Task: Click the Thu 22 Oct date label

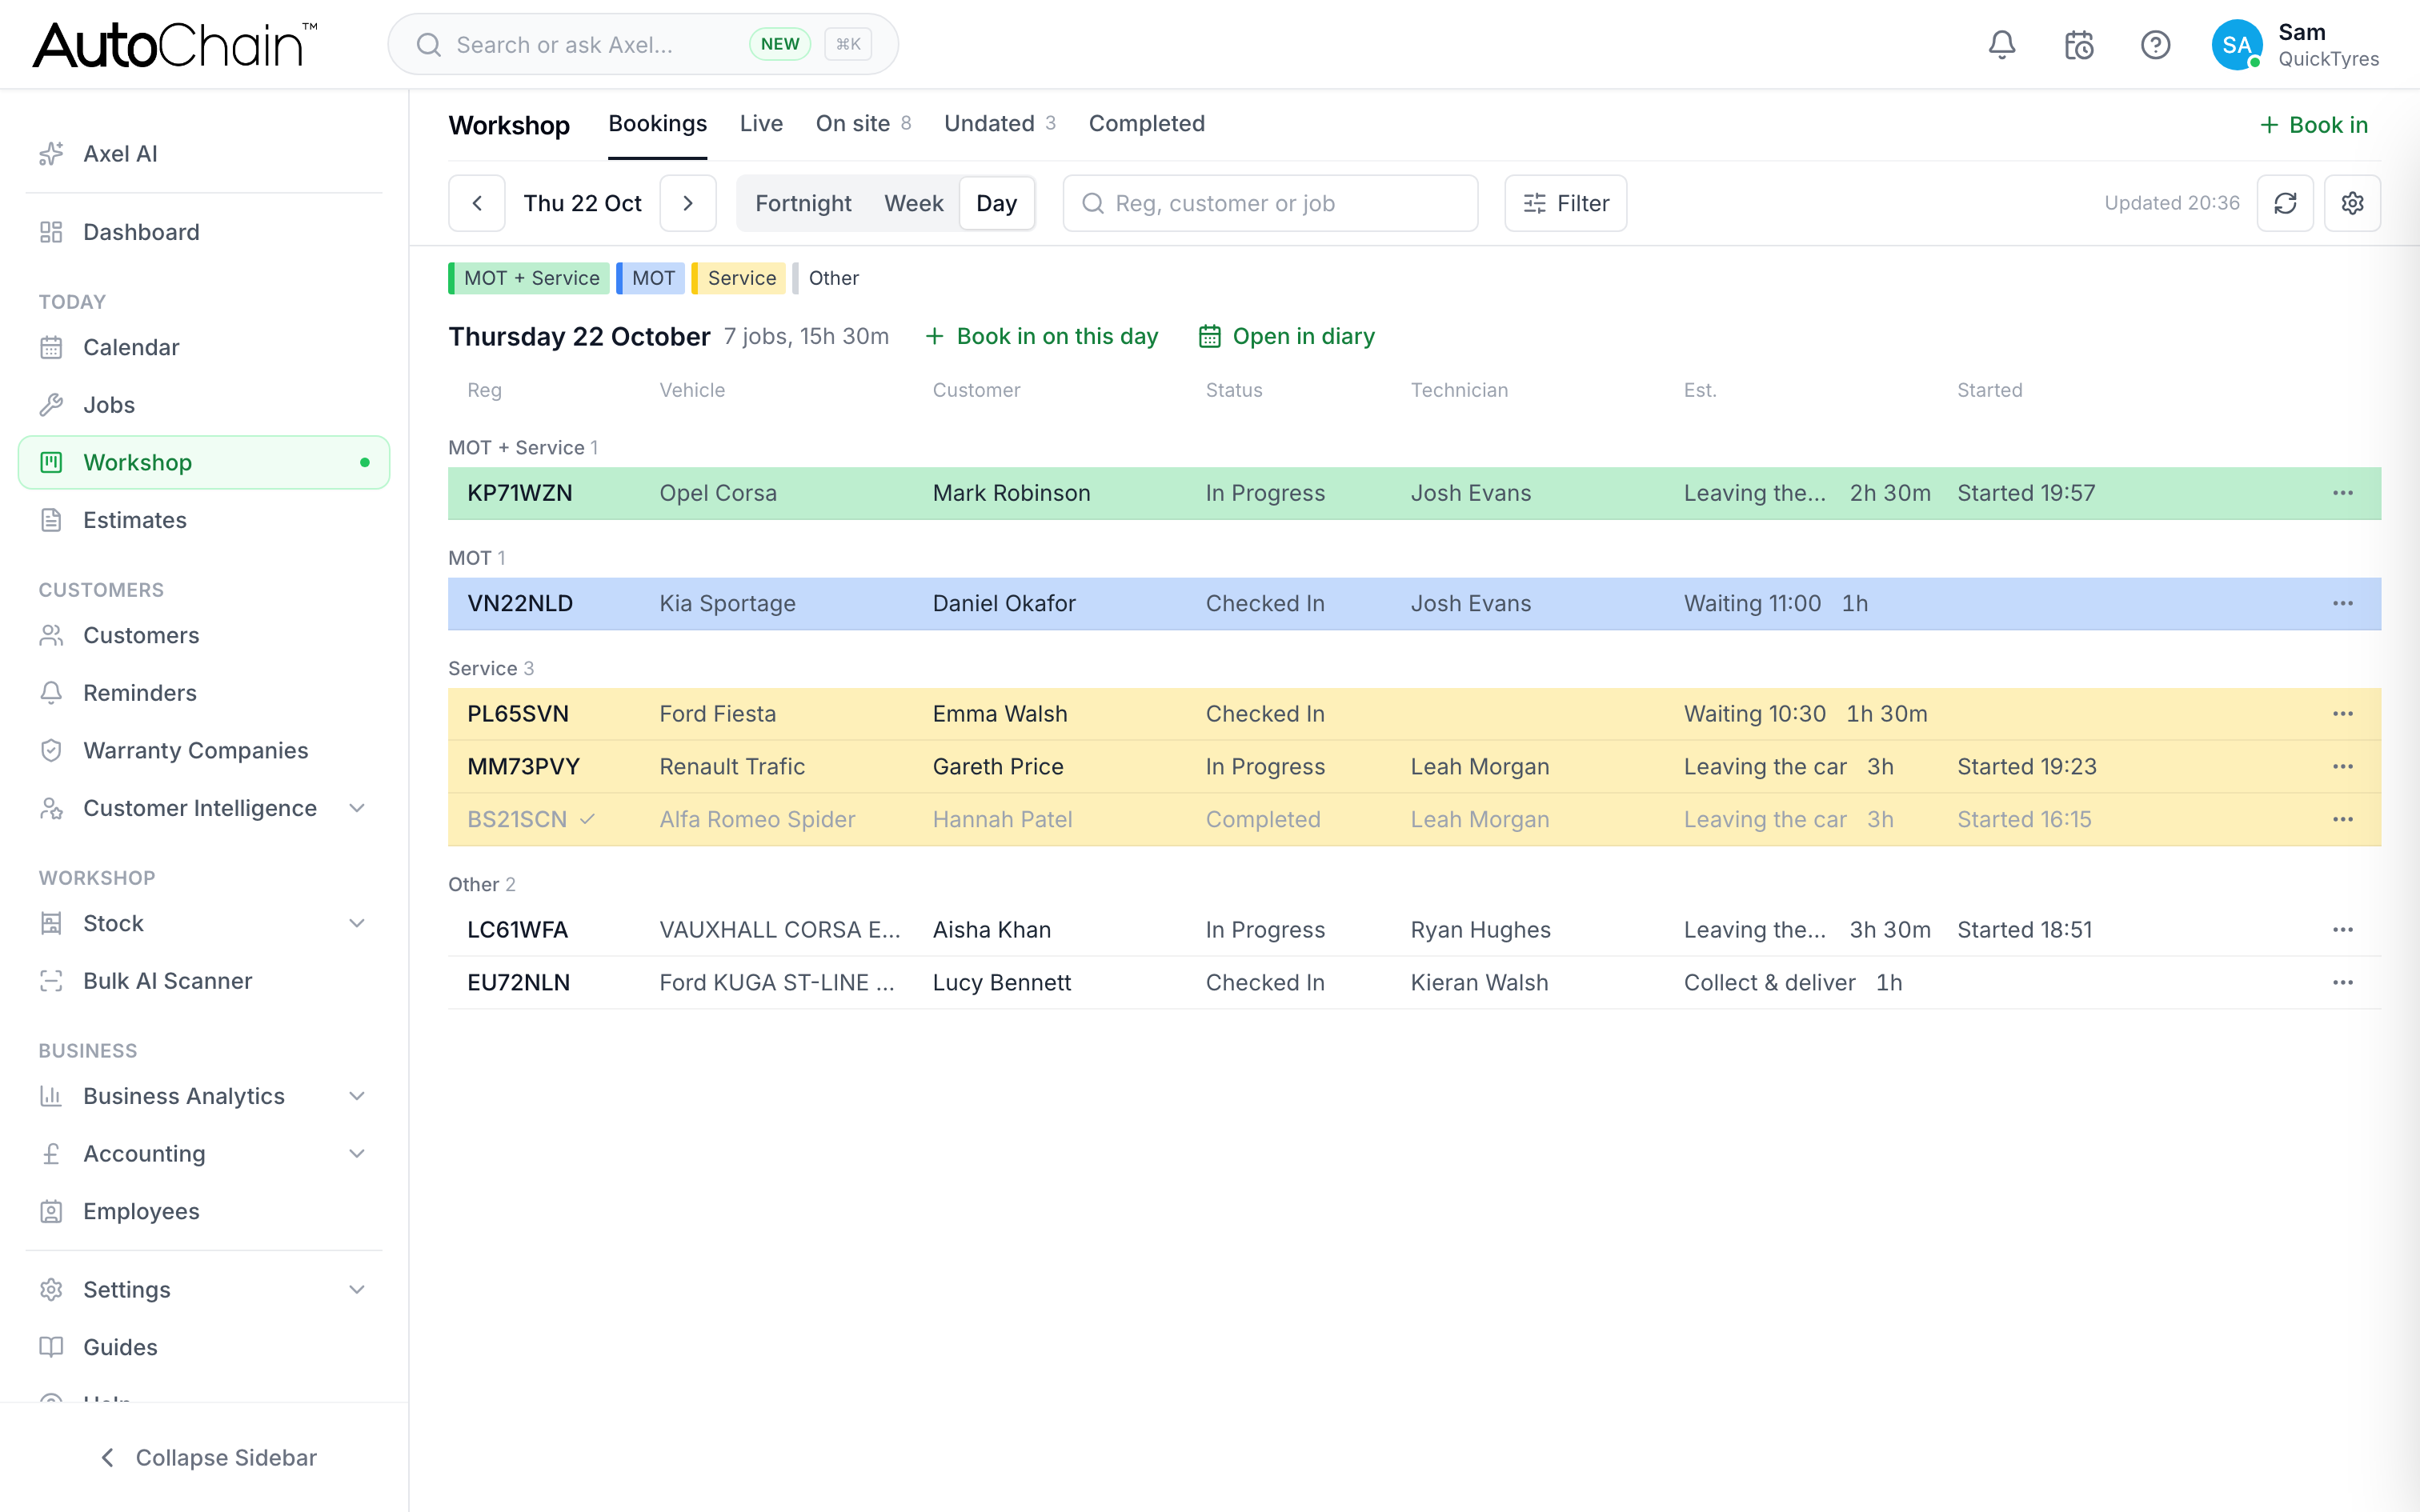Action: pyautogui.click(x=582, y=203)
